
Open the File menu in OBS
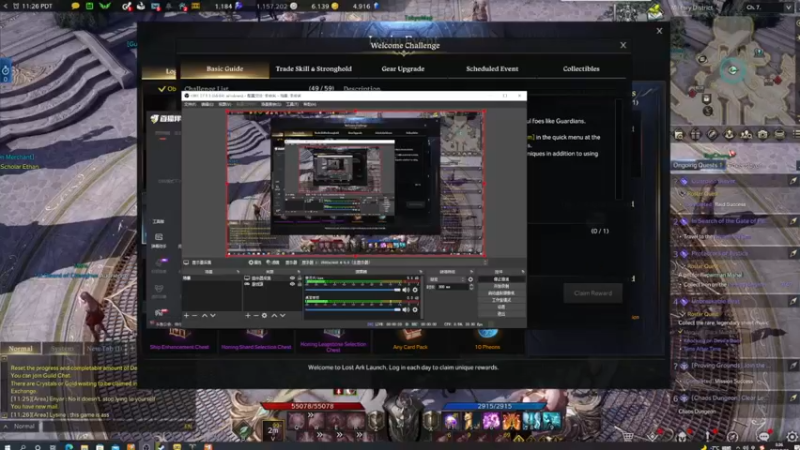coord(190,104)
